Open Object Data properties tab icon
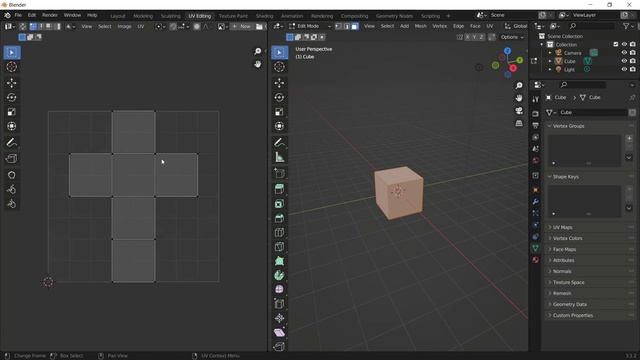 (x=536, y=248)
